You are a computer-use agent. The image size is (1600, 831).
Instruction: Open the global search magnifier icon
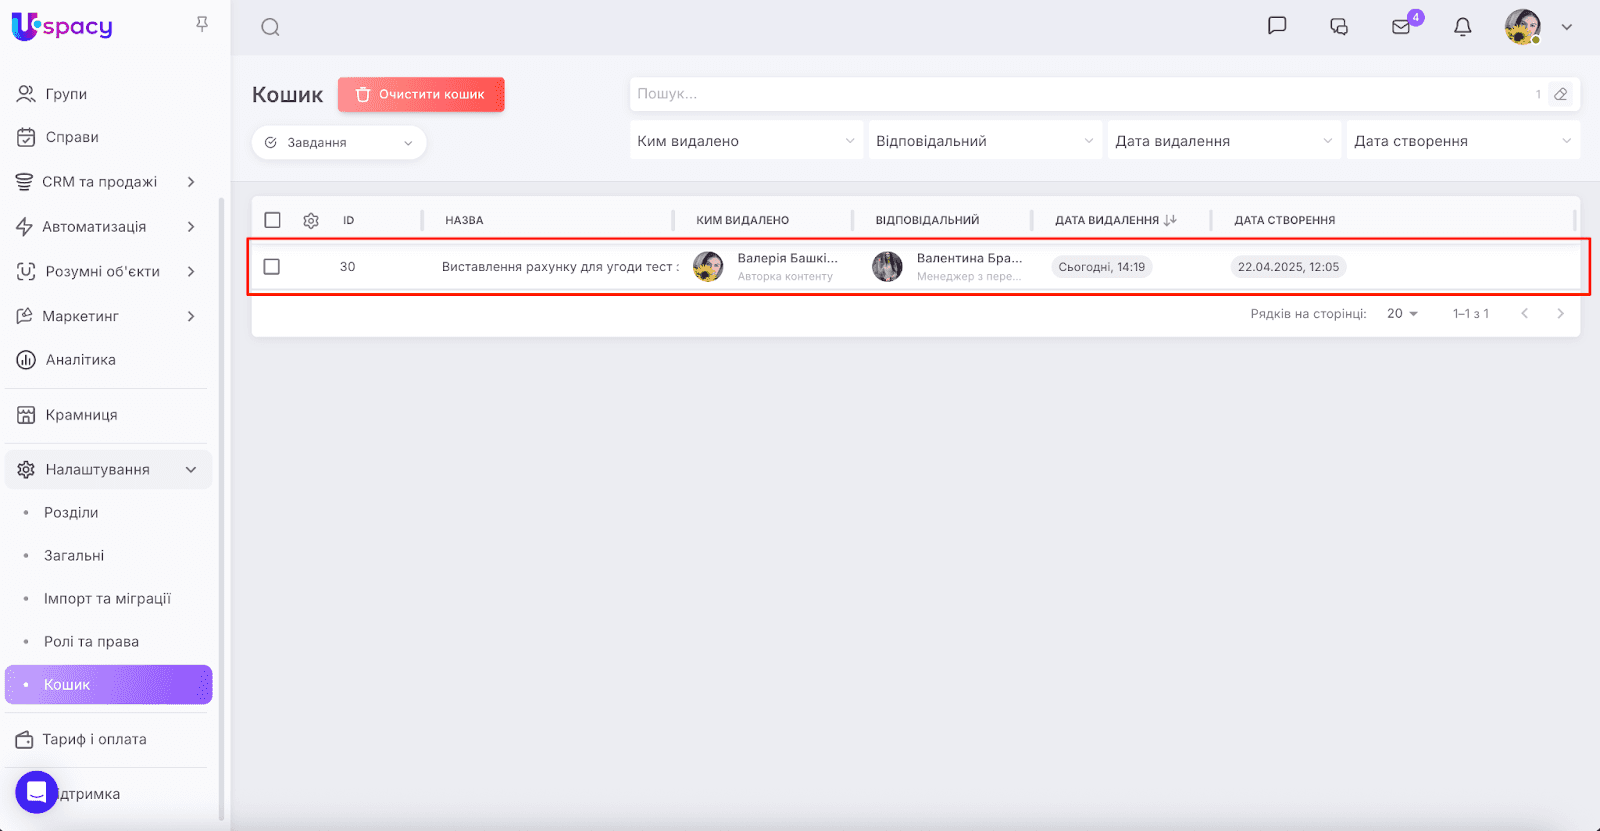coord(270,27)
